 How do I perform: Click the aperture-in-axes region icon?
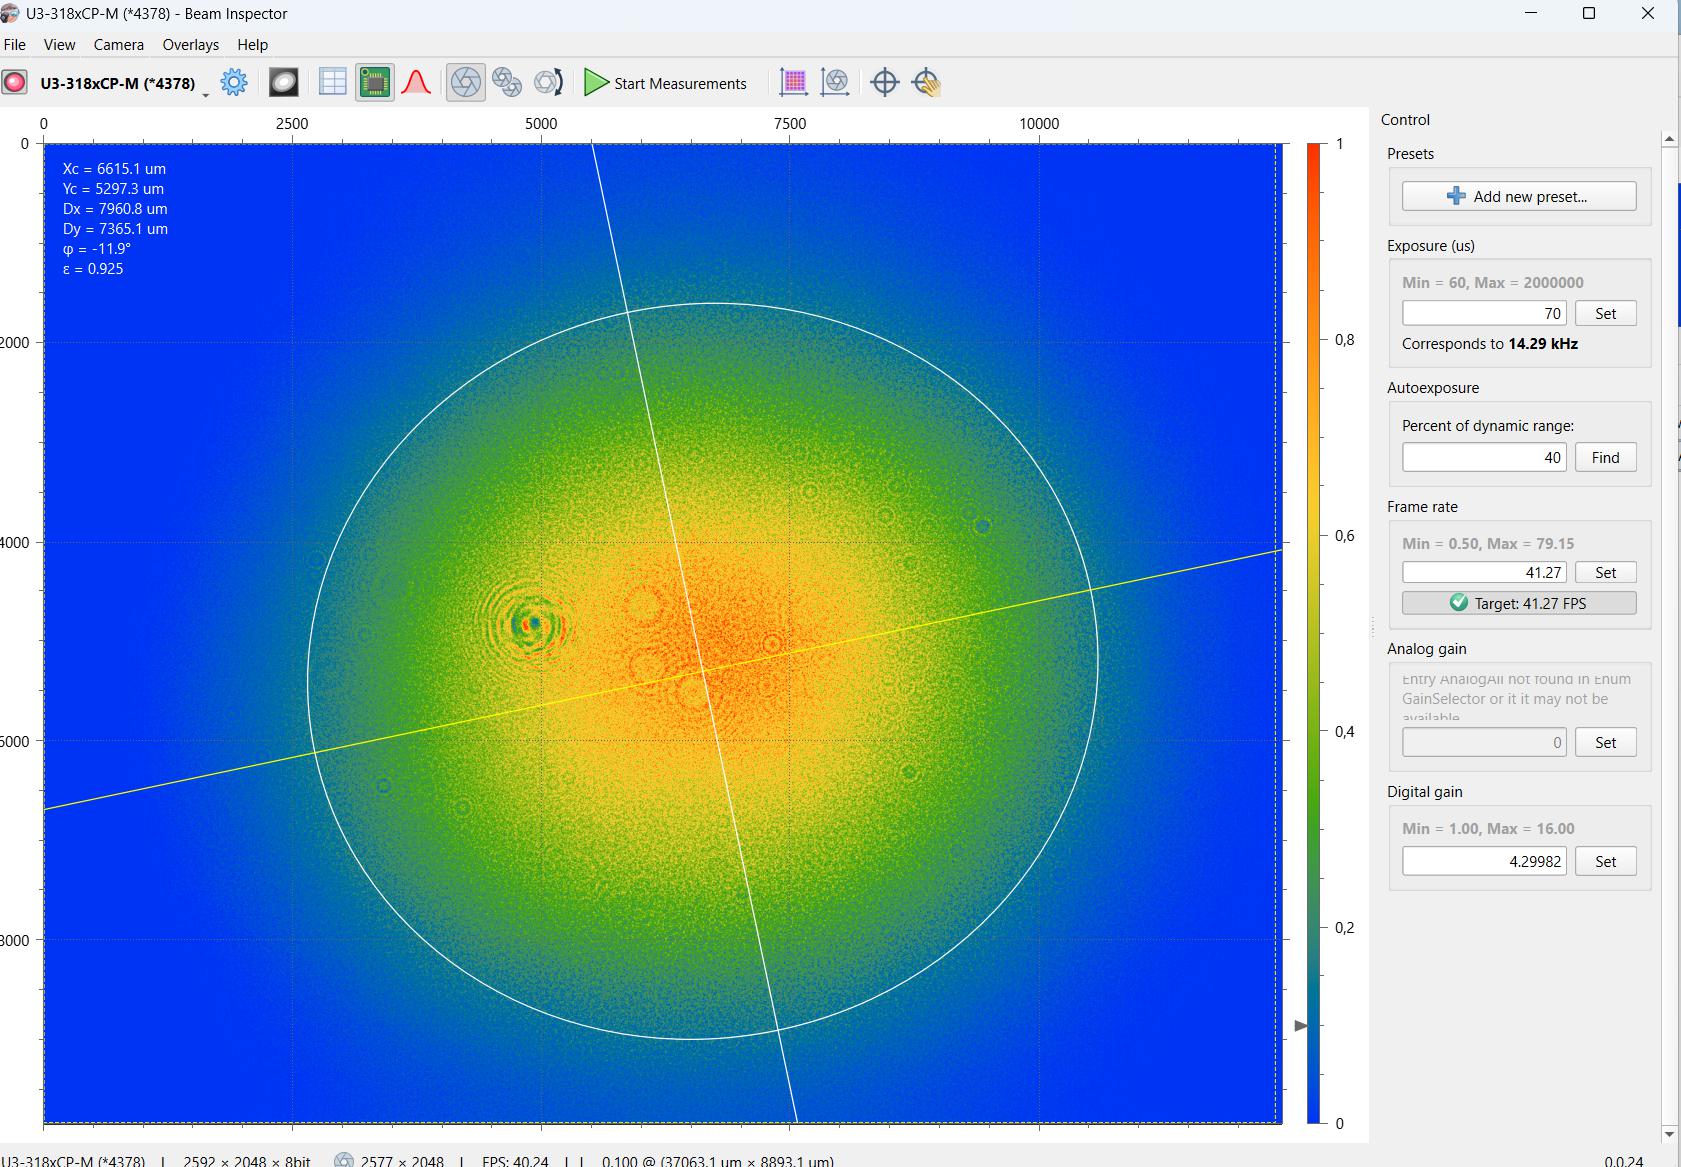(835, 83)
